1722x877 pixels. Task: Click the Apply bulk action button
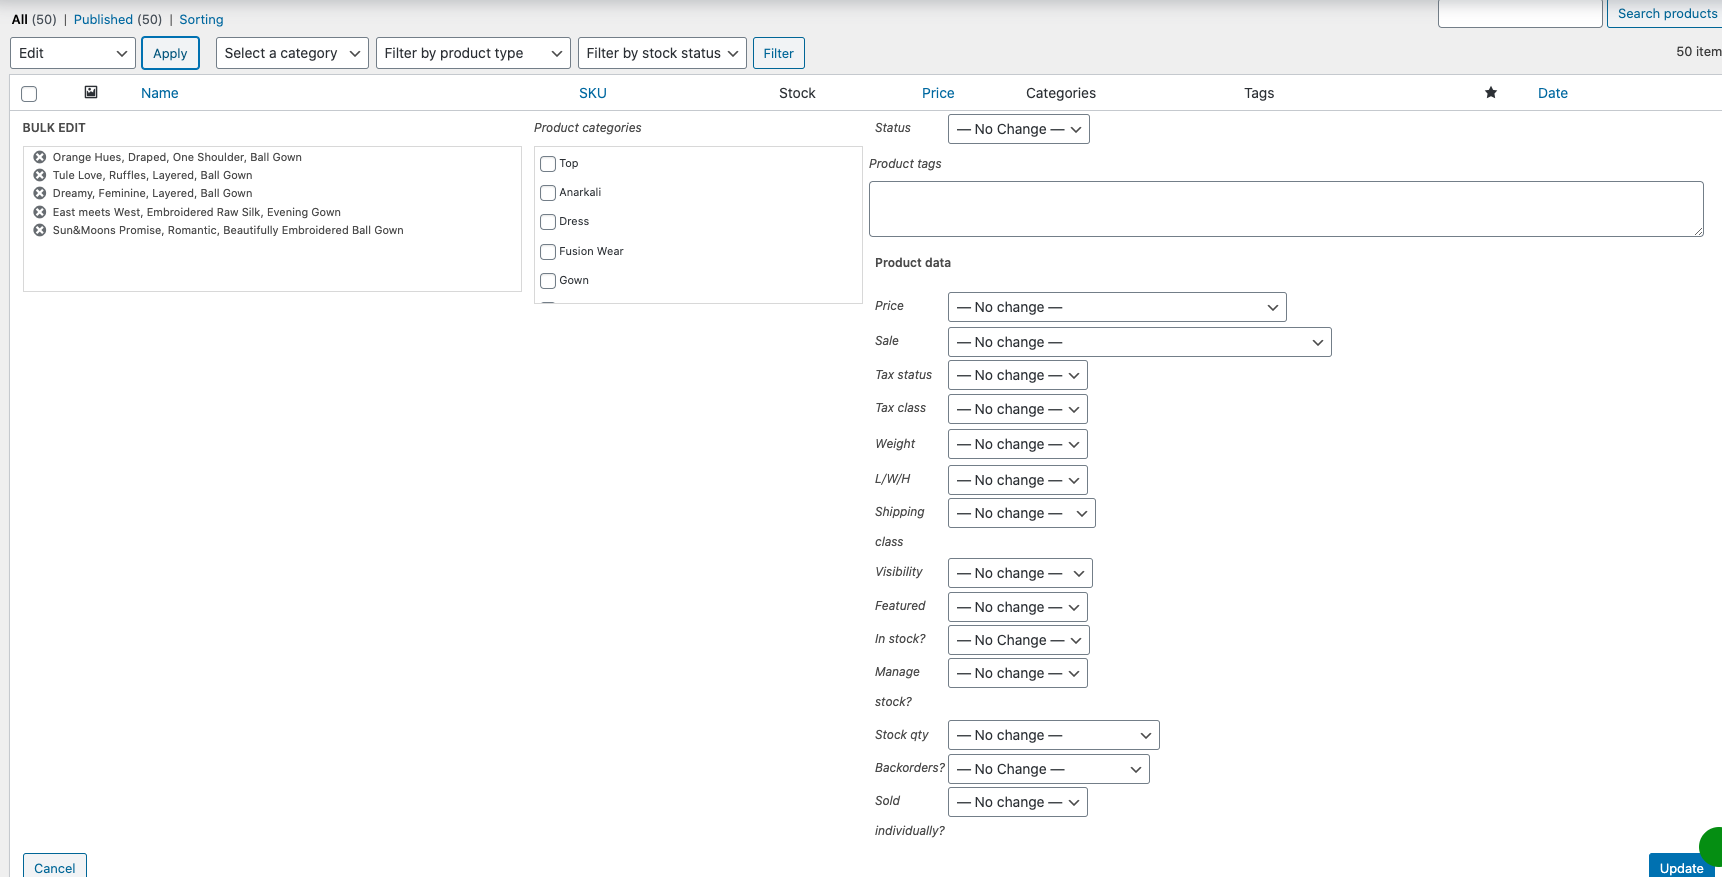click(170, 53)
